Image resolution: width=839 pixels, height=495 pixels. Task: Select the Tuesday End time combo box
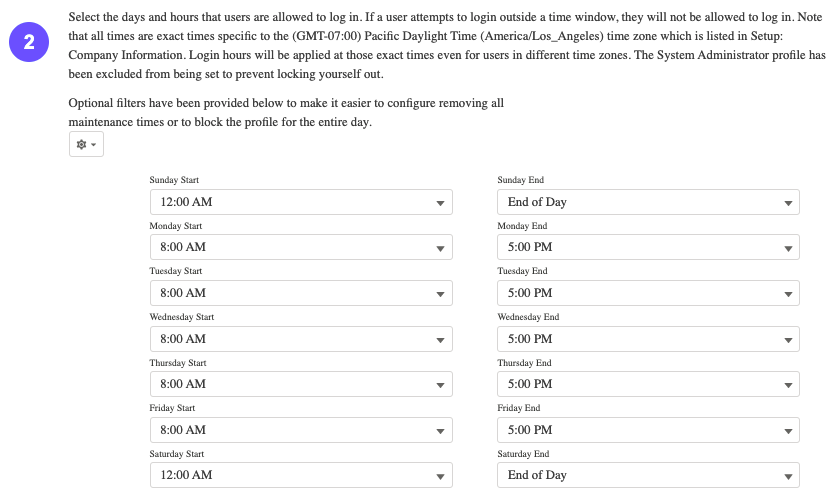pyautogui.click(x=648, y=293)
